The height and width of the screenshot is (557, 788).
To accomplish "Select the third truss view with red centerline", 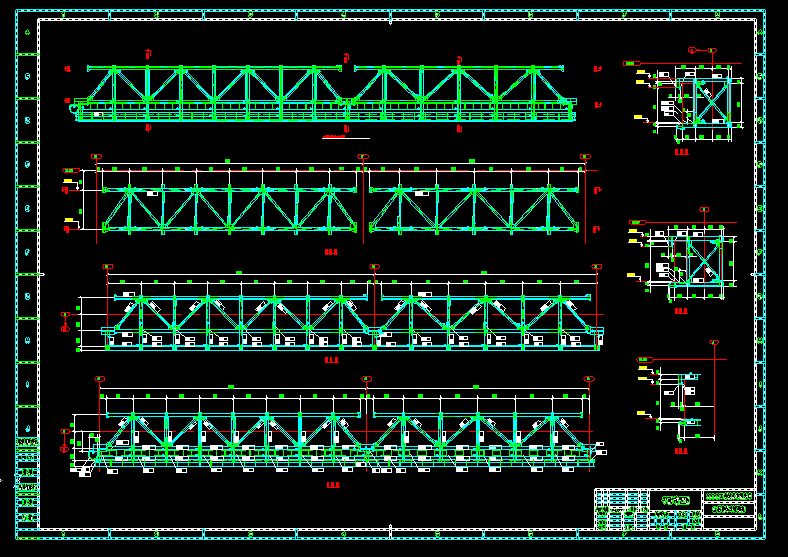I will point(354,322).
